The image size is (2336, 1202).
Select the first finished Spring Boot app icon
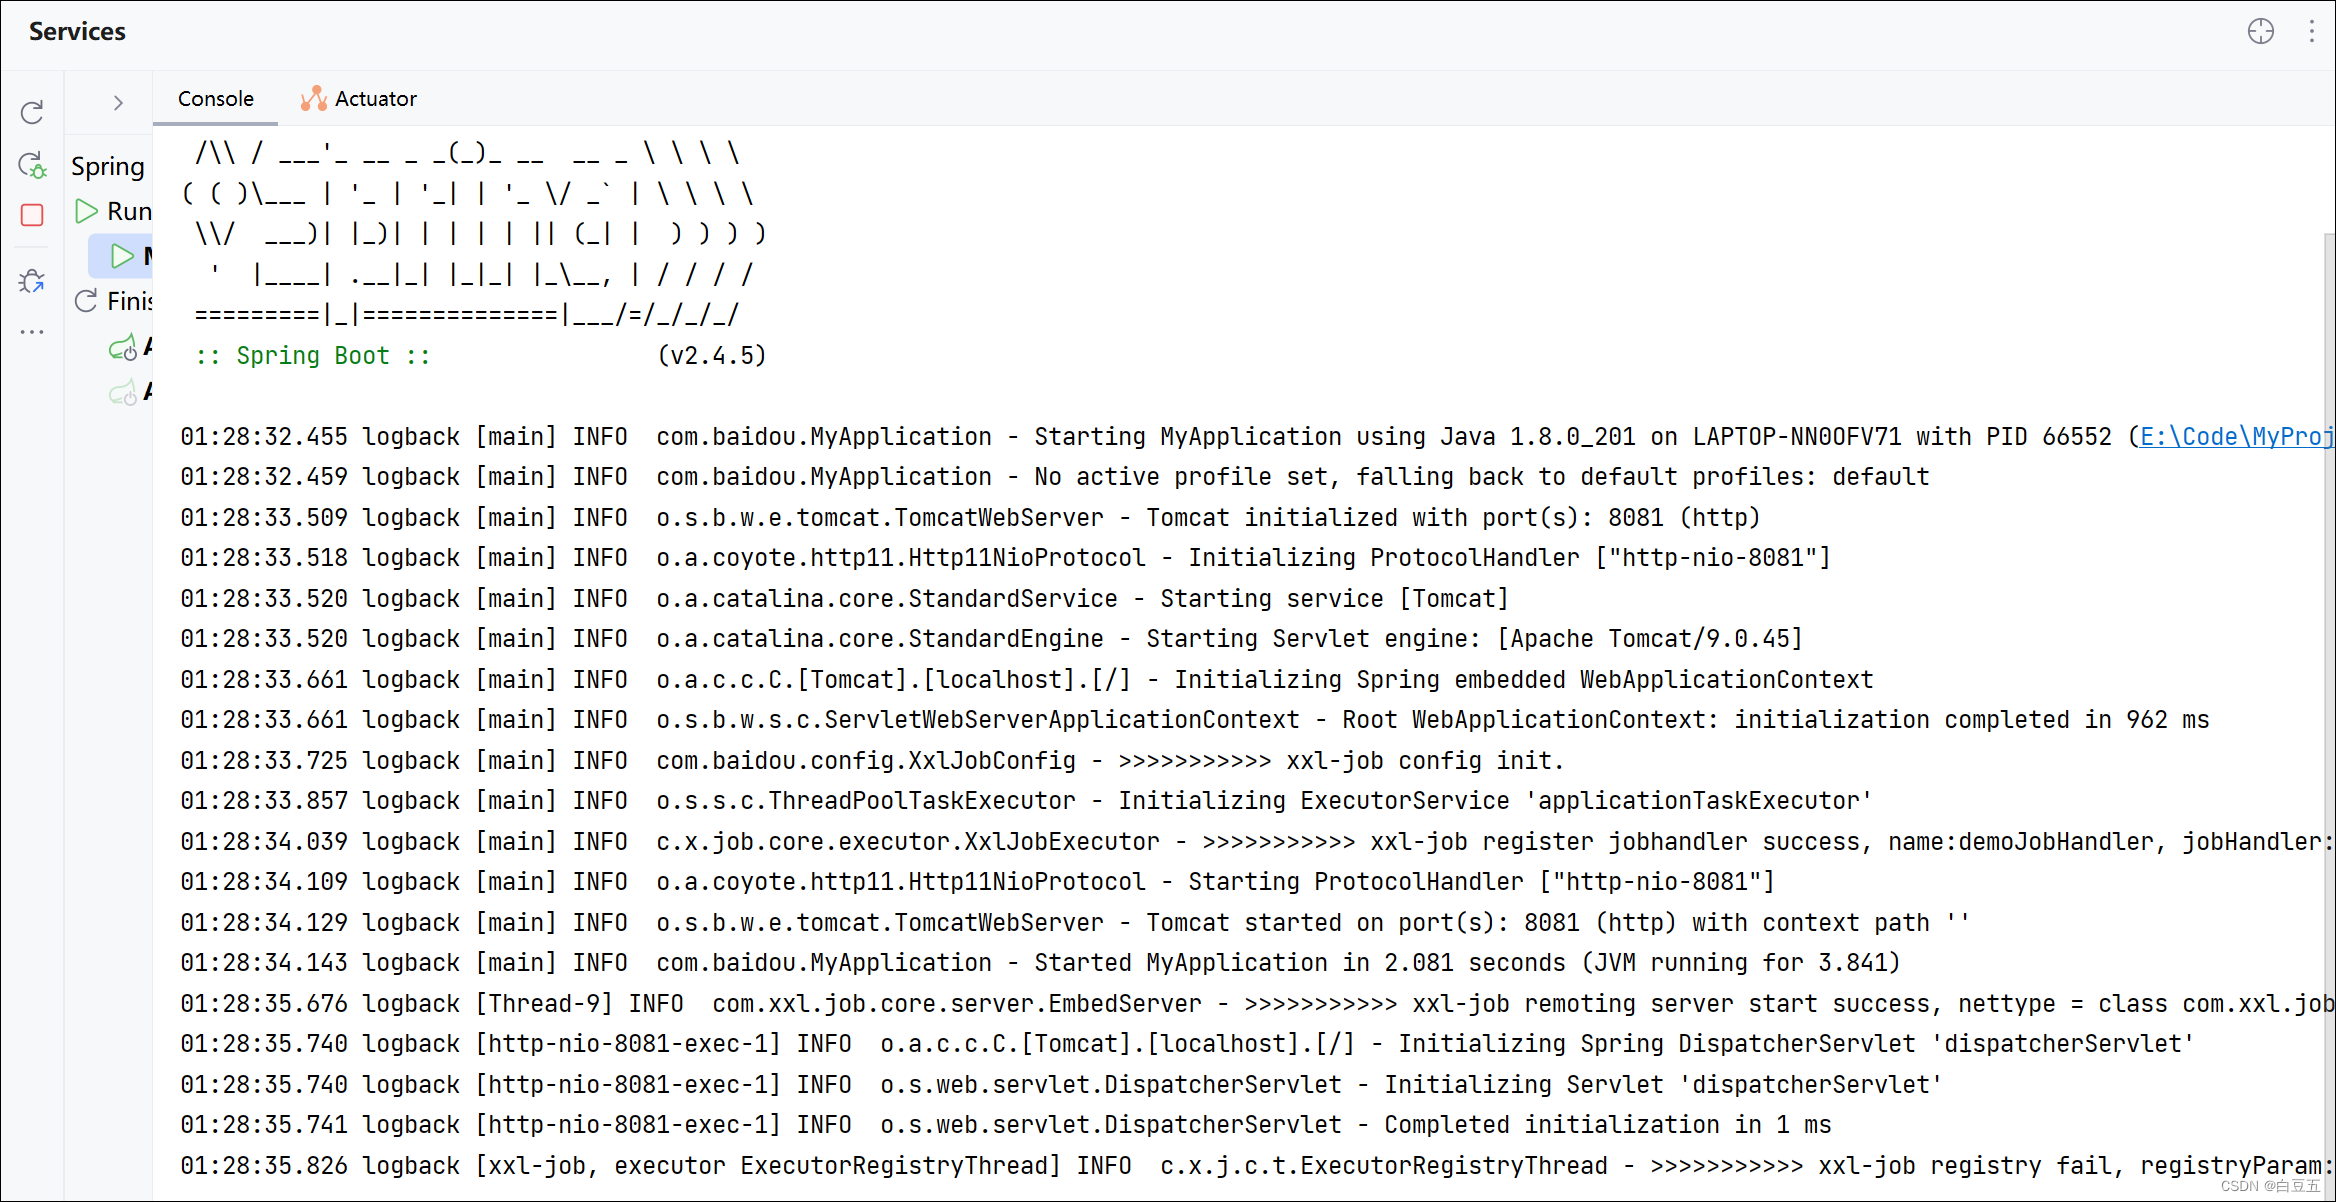pos(123,347)
